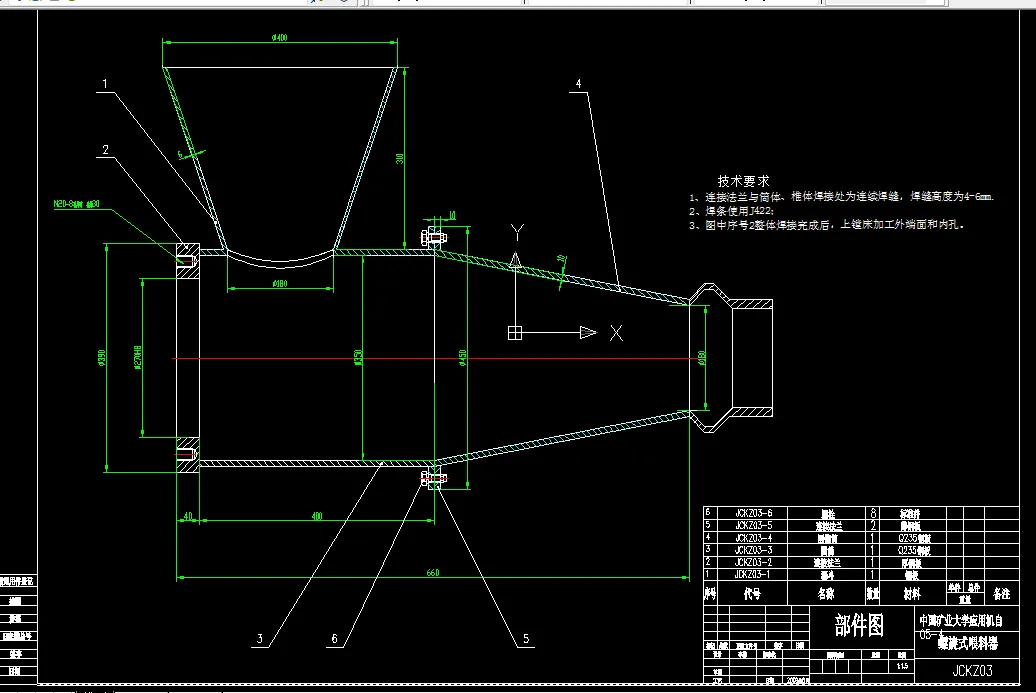The width and height of the screenshot is (1036, 693).
Task: Select cell "JCKZ03-4" in parts list
Action: (753, 538)
